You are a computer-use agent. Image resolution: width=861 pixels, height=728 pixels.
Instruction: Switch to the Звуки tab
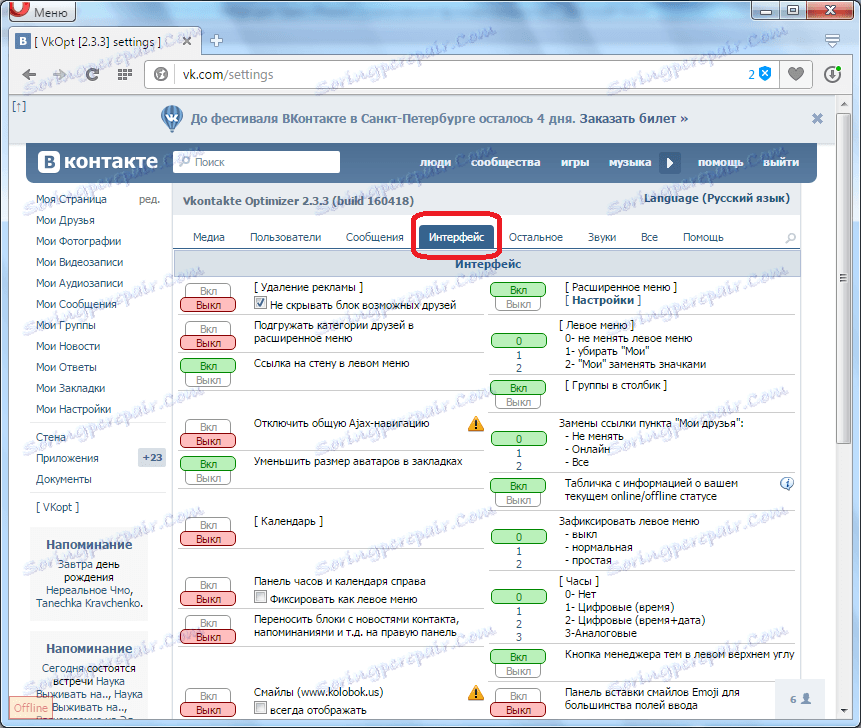602,237
